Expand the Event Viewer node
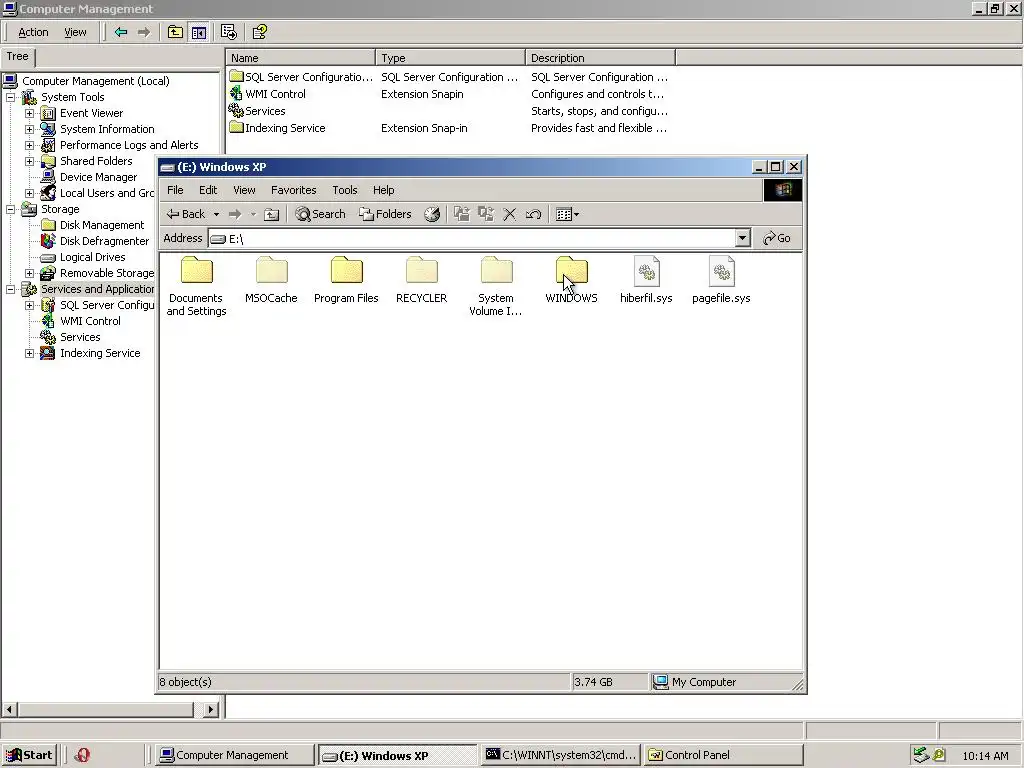 click(29, 113)
